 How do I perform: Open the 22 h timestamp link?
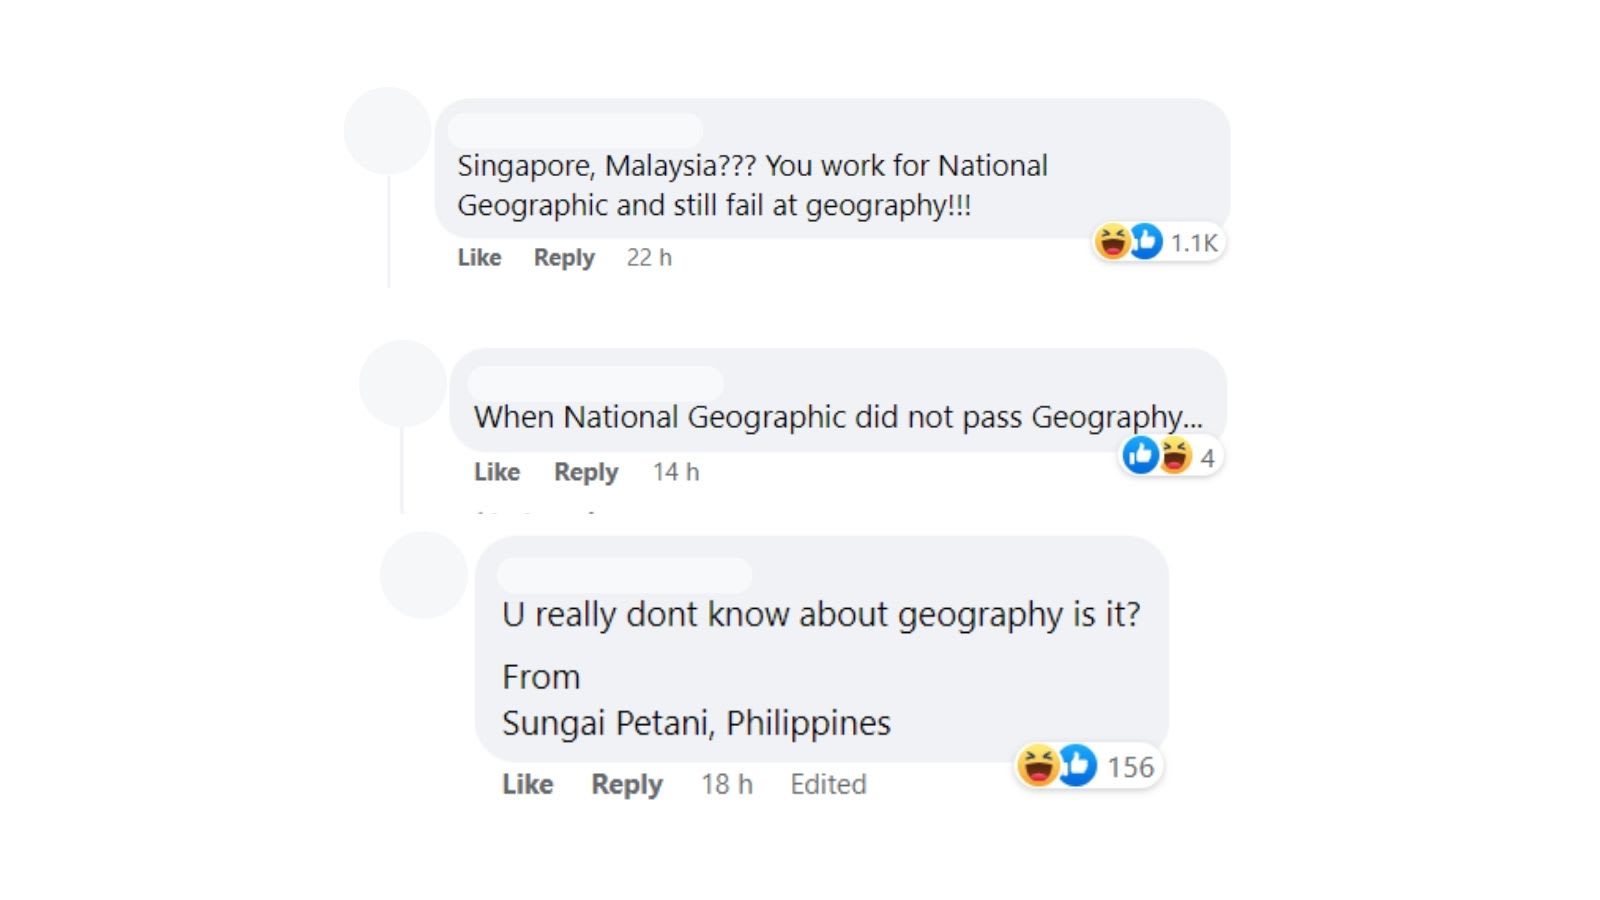649,258
